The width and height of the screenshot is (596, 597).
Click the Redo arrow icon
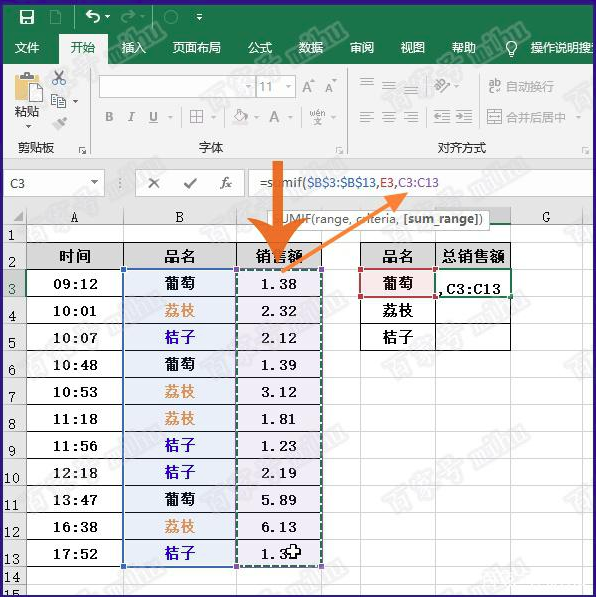(129, 16)
